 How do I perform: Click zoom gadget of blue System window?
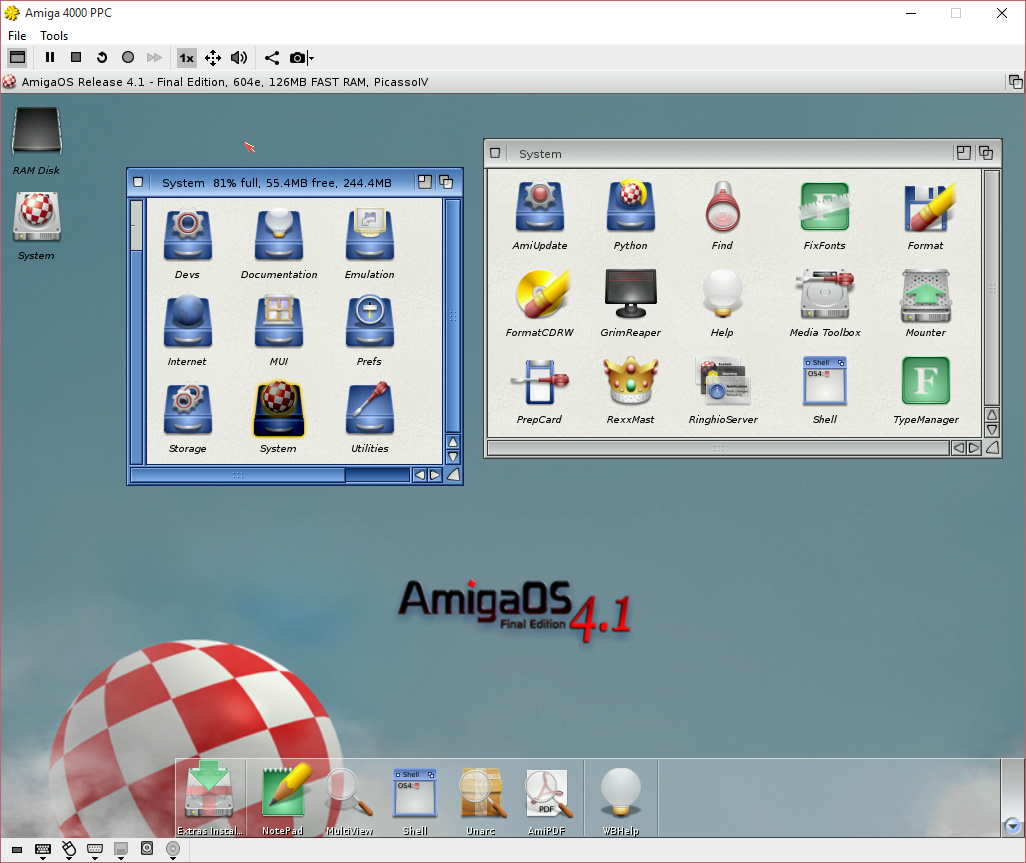425,182
